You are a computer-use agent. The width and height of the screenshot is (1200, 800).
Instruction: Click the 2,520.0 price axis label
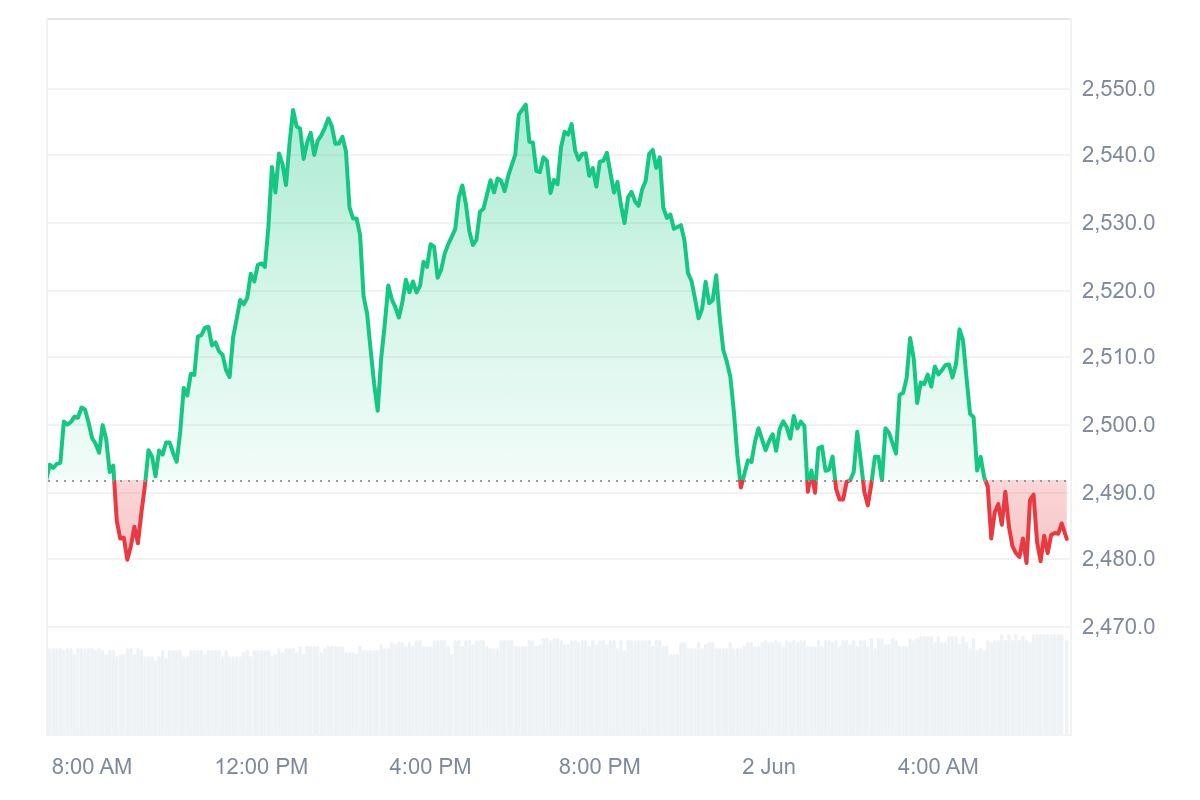point(1117,290)
